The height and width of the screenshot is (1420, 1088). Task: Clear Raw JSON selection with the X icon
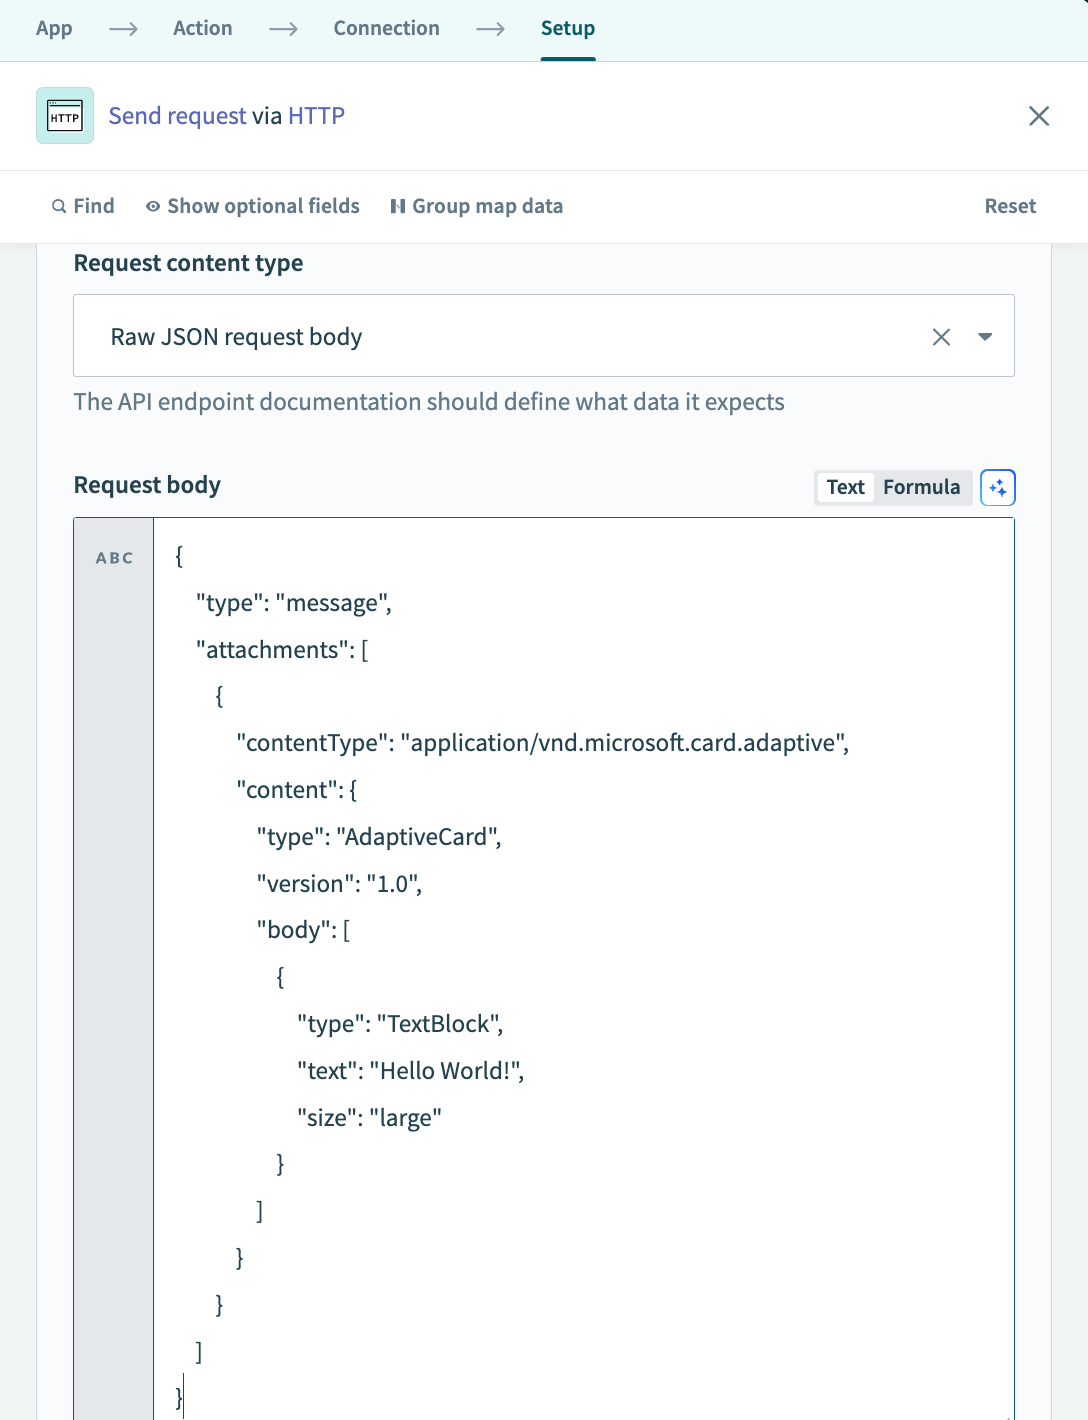pyautogui.click(x=941, y=336)
